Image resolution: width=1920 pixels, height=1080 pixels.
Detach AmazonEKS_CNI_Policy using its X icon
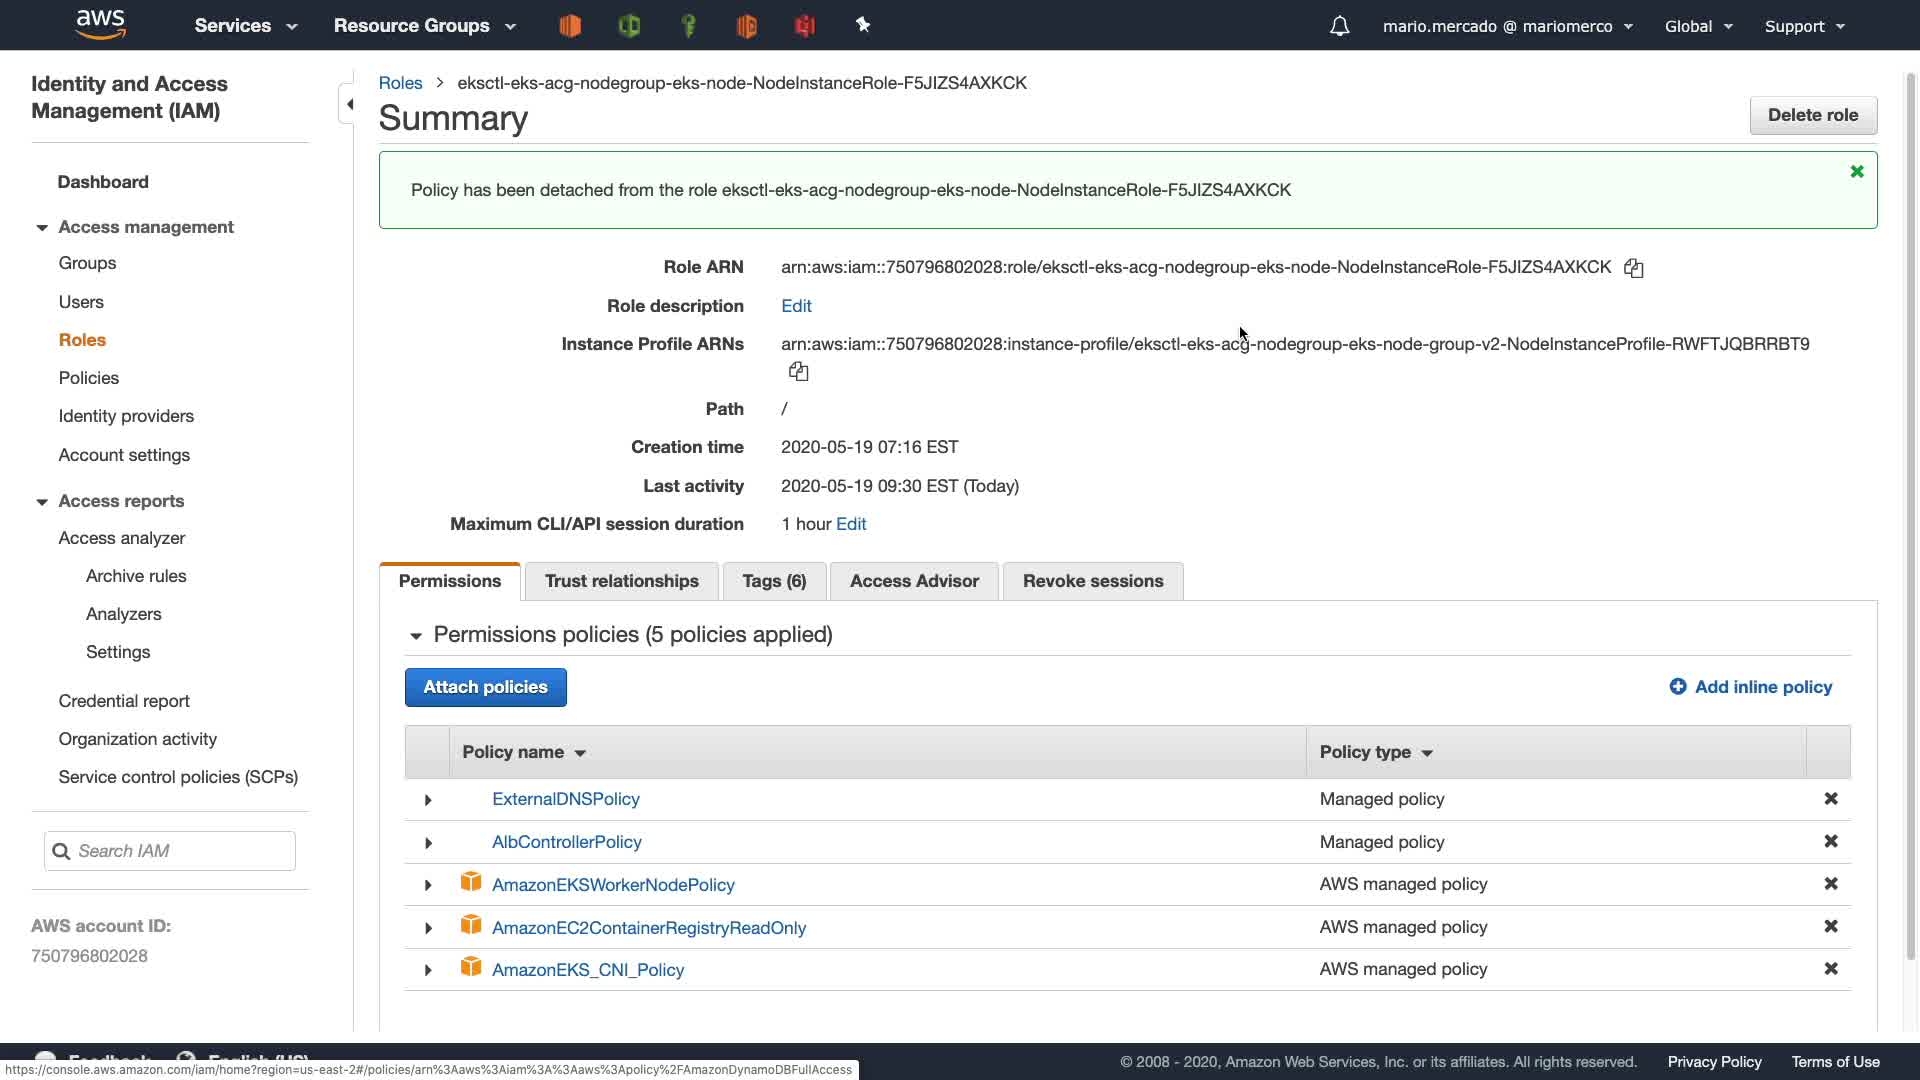coord(1830,969)
